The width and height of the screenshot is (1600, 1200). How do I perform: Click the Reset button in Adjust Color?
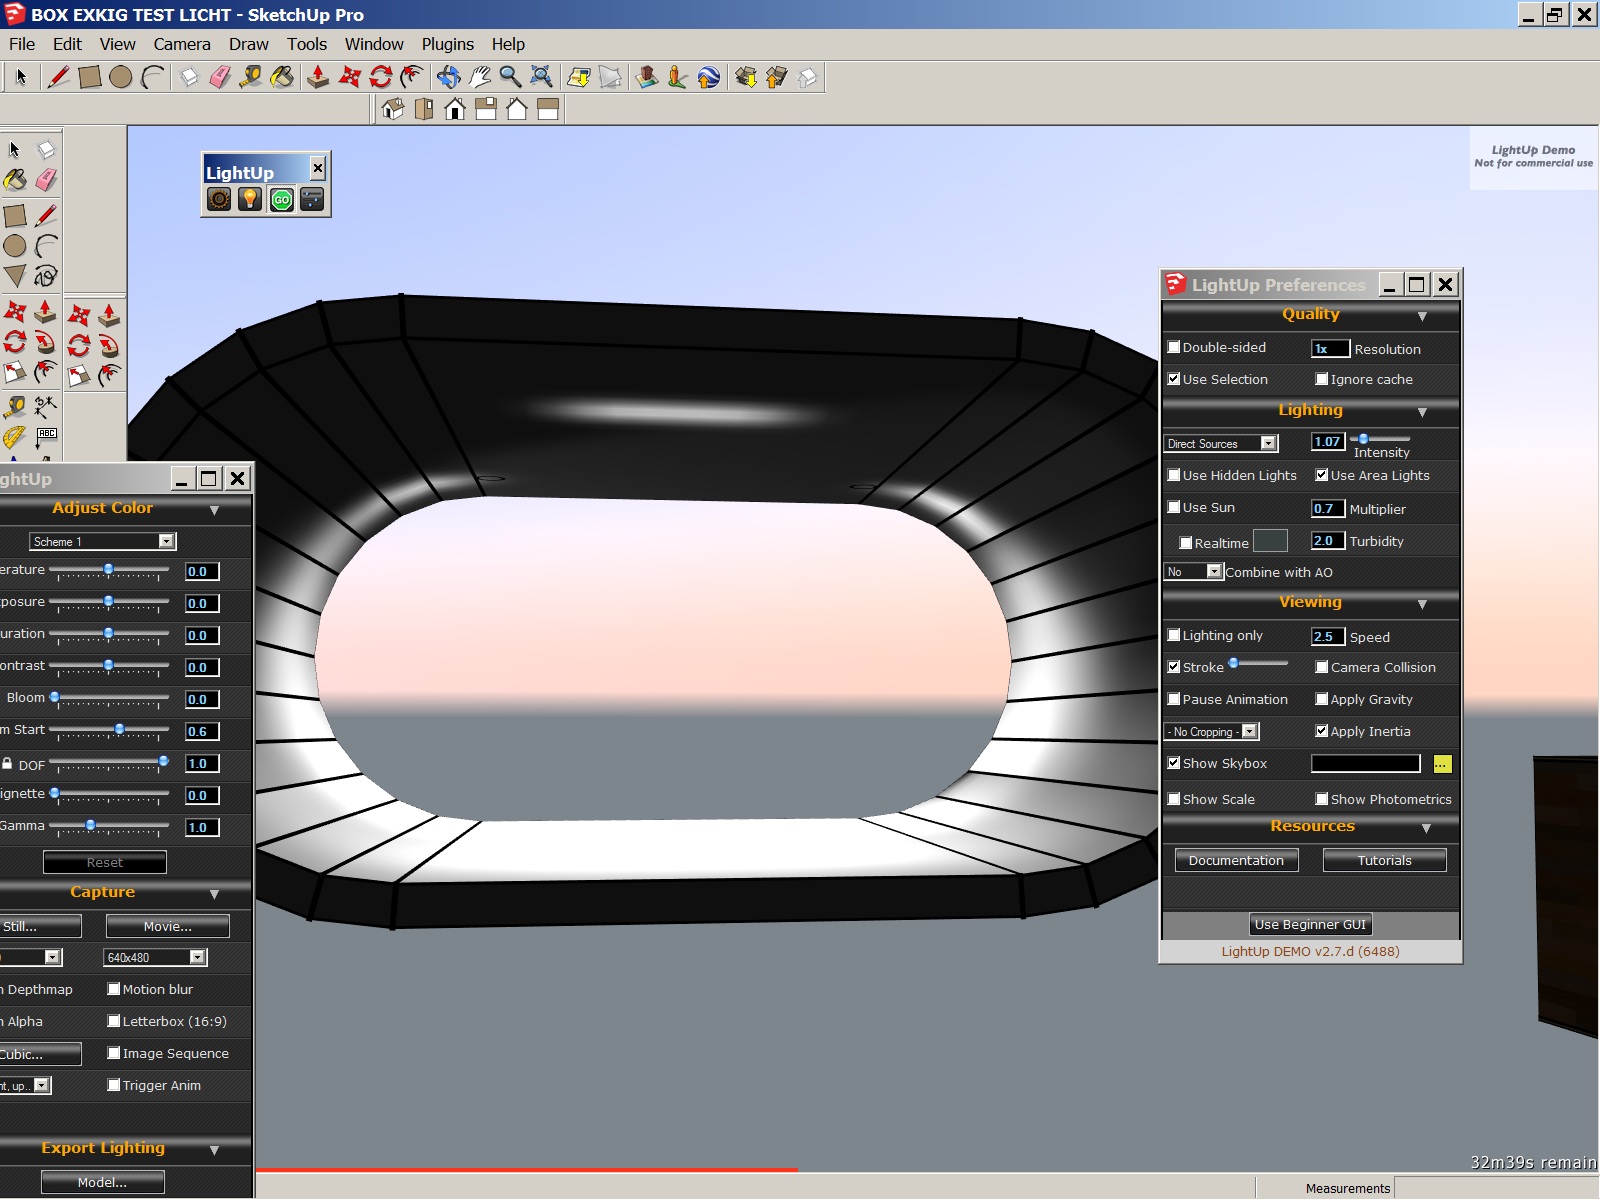click(x=105, y=862)
